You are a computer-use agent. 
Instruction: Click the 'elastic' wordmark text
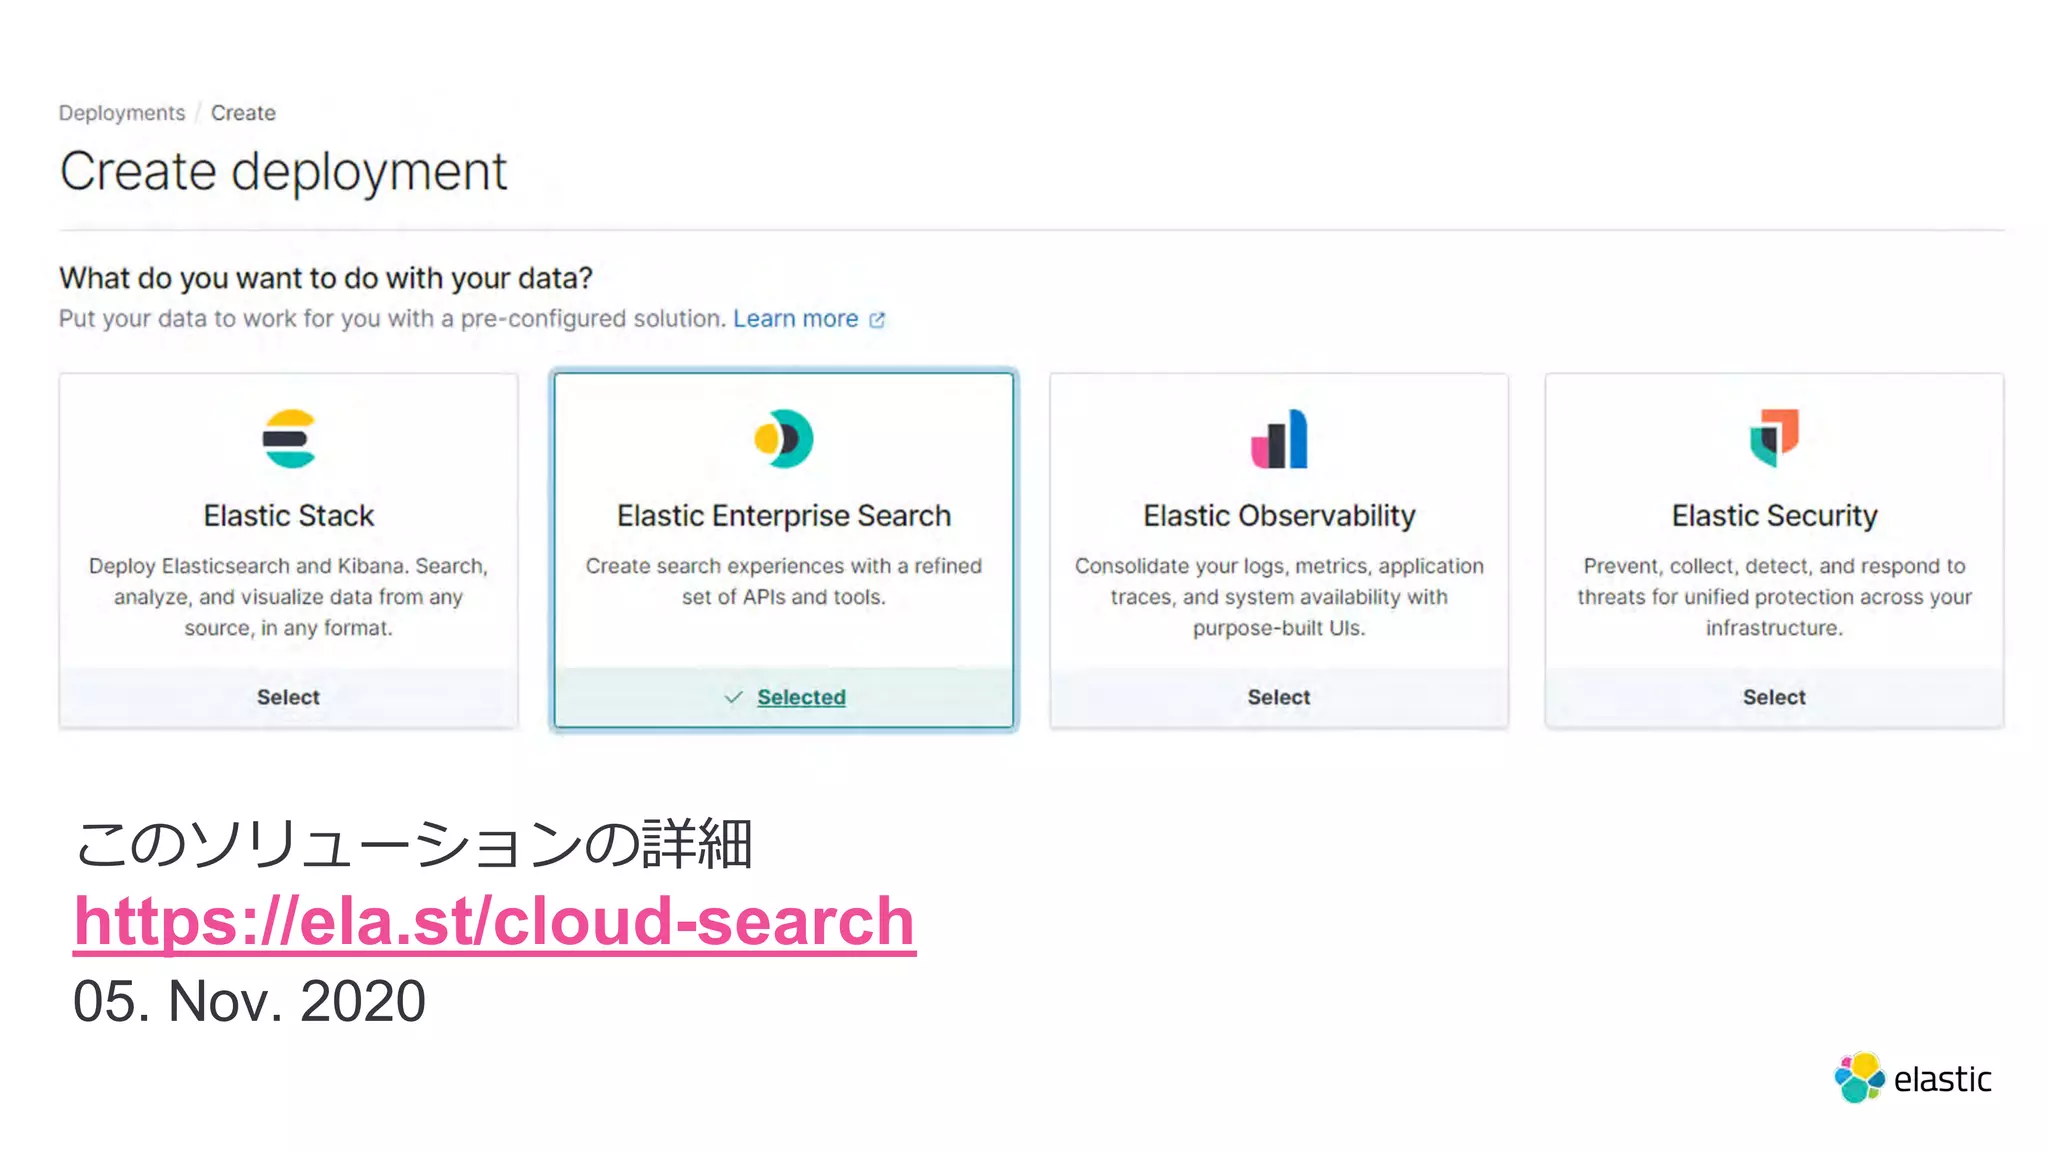1942,1079
